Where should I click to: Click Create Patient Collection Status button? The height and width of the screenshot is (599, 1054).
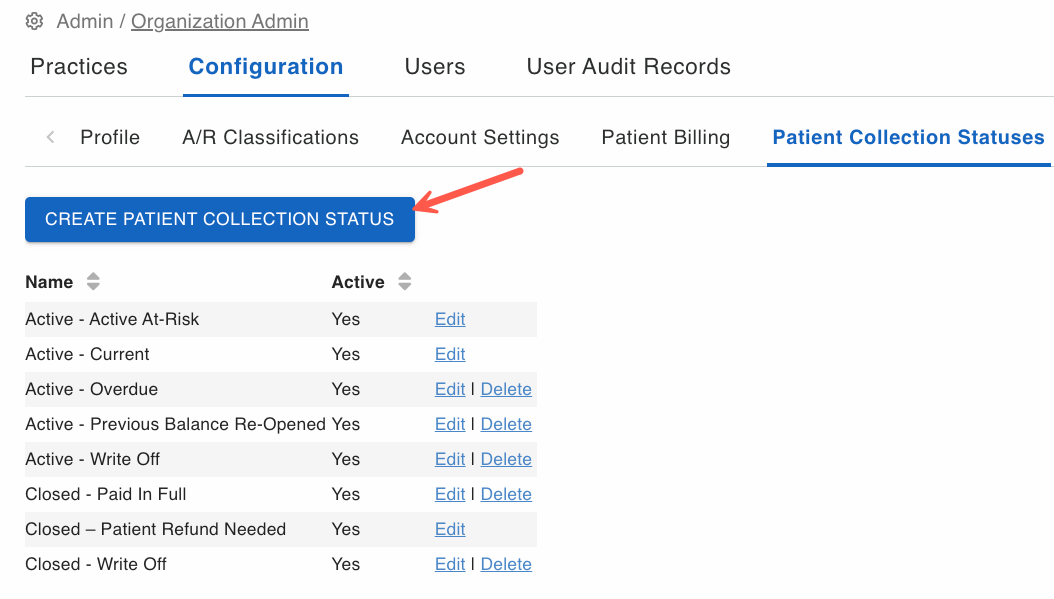[x=220, y=219]
